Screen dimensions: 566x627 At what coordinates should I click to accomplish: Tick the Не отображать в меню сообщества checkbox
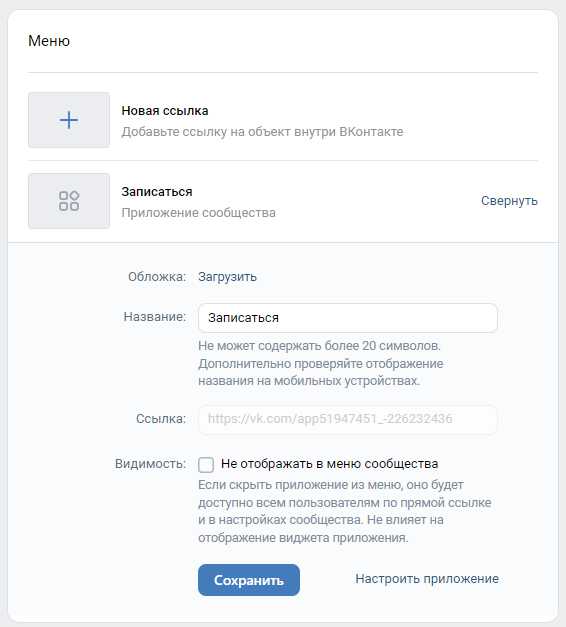coord(206,465)
